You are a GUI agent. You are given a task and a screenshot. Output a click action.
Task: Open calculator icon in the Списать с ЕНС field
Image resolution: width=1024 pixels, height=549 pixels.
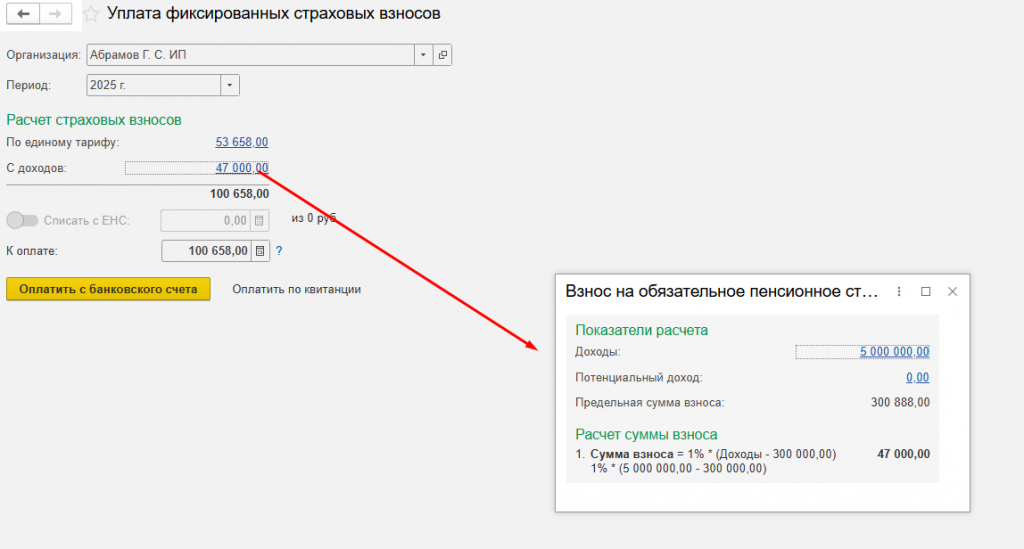(259, 221)
